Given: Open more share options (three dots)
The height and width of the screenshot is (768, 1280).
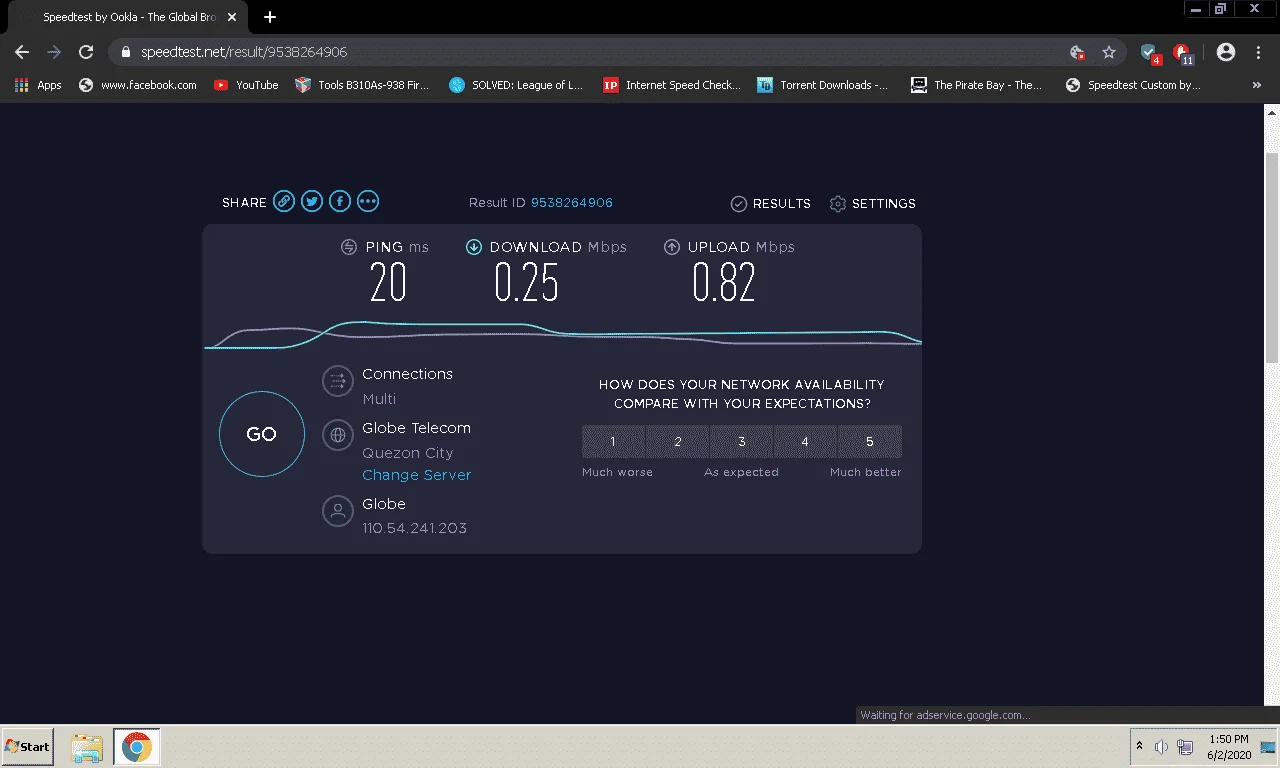Looking at the screenshot, I should pyautogui.click(x=368, y=202).
